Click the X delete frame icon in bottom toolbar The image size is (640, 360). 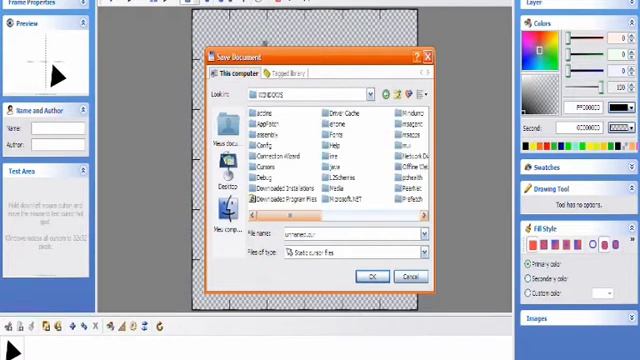pos(95,326)
